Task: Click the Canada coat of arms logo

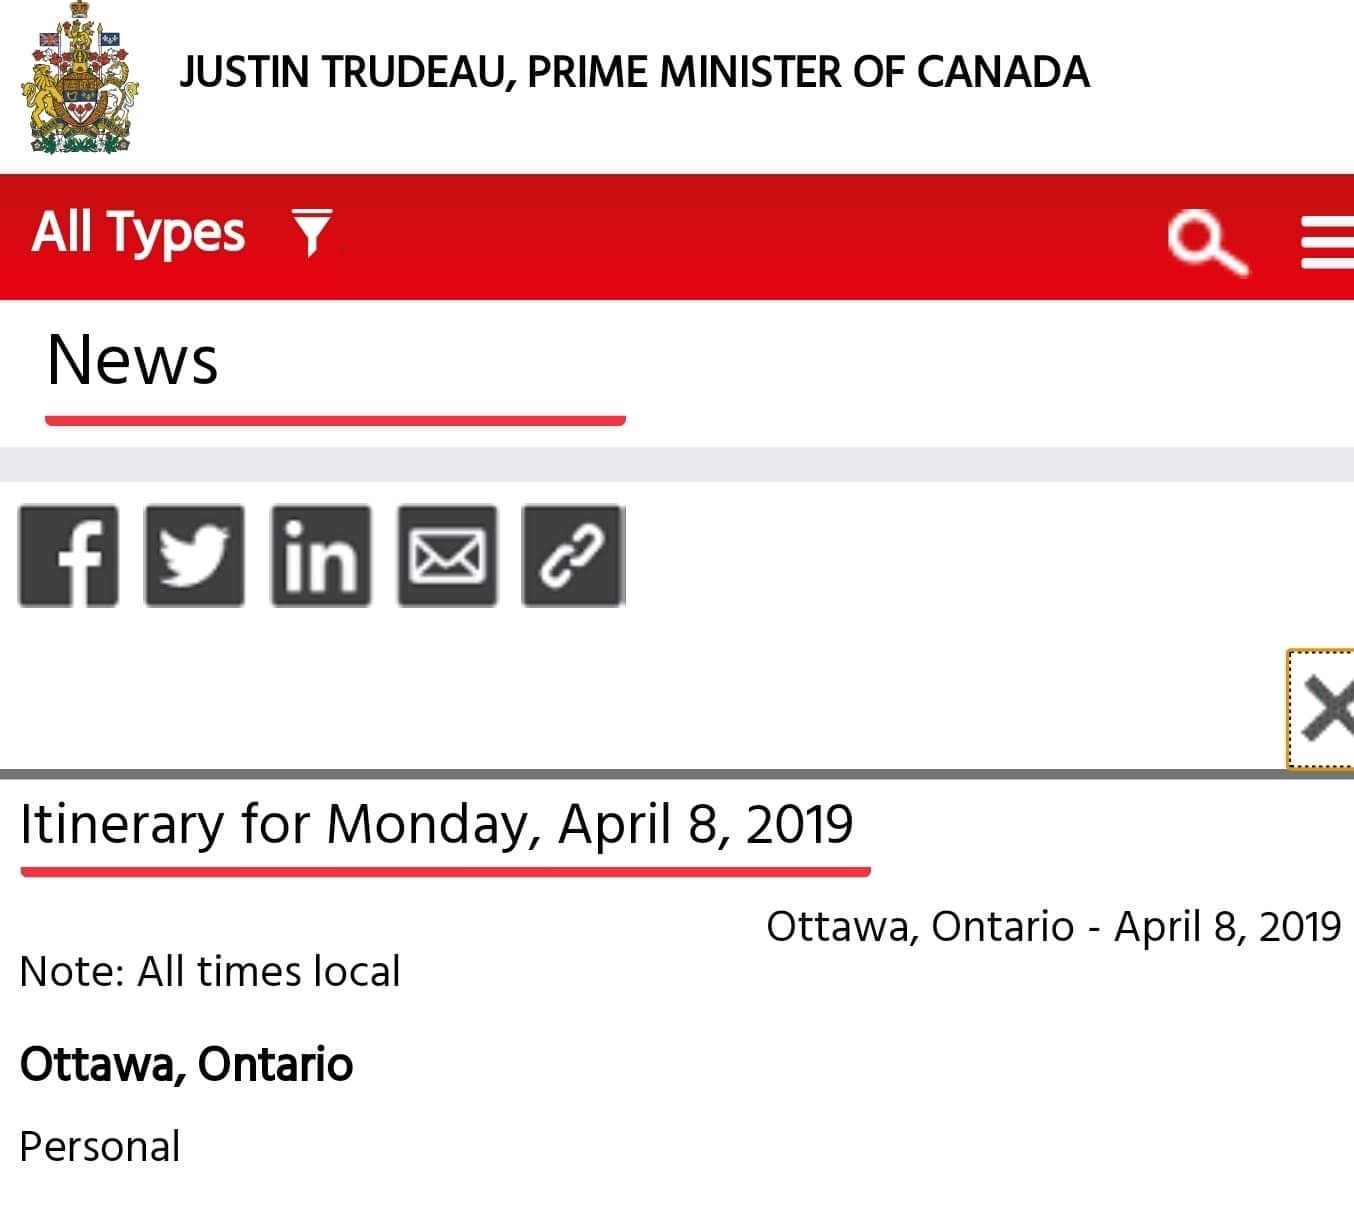Action: (79, 78)
